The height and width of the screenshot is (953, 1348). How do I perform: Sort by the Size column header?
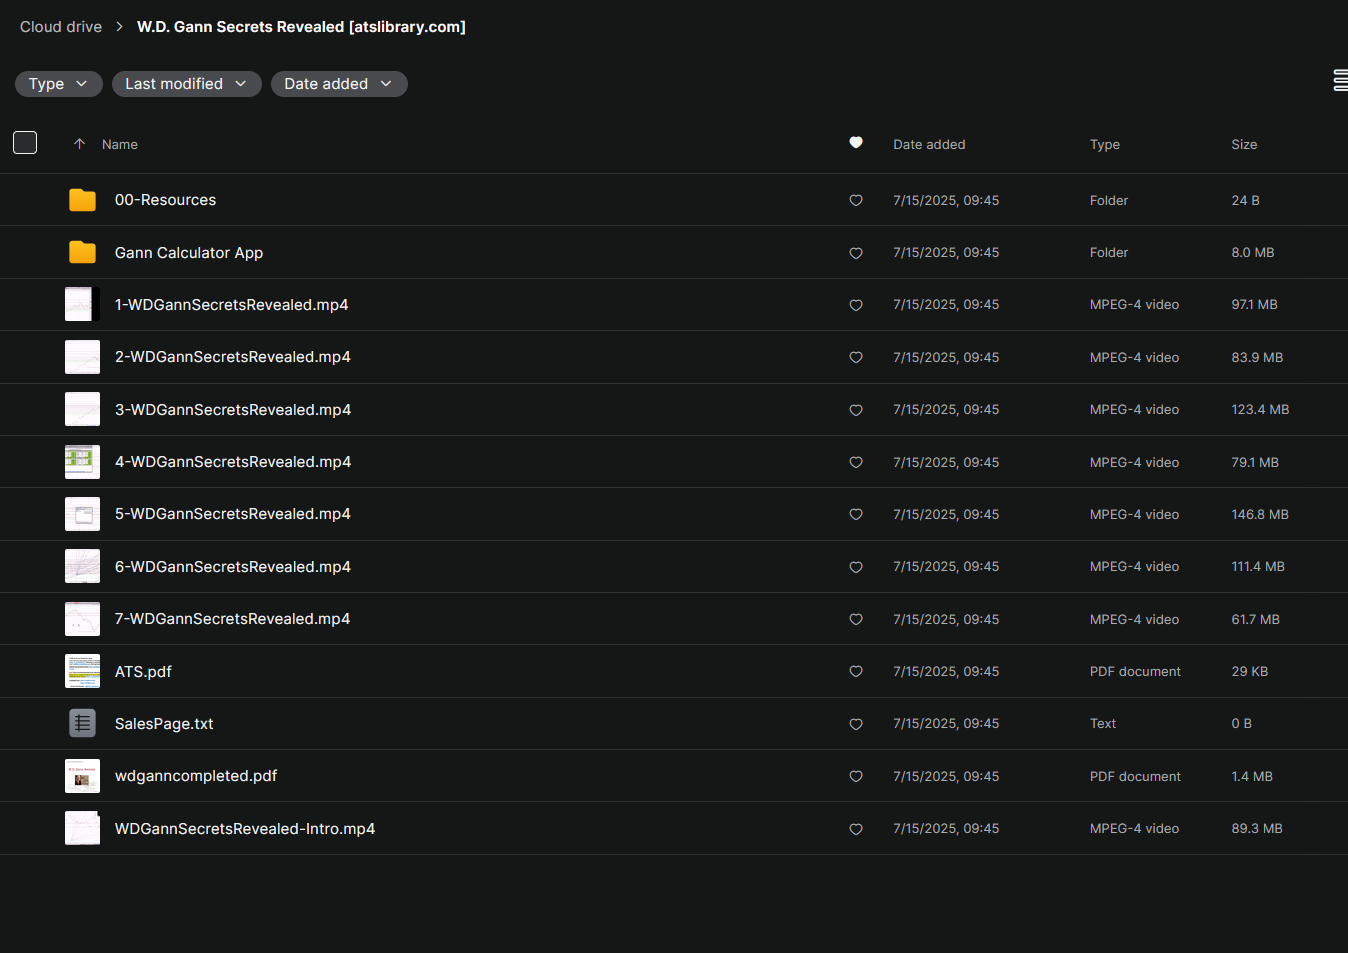[x=1244, y=145]
